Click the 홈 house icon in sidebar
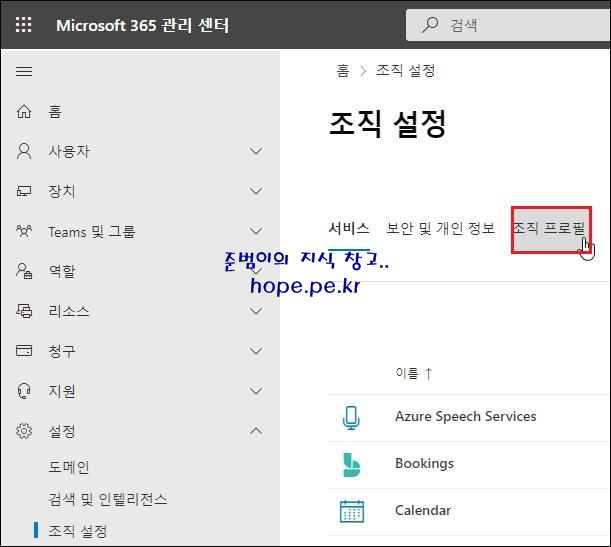Viewport: 611px width, 547px height. tap(24, 111)
